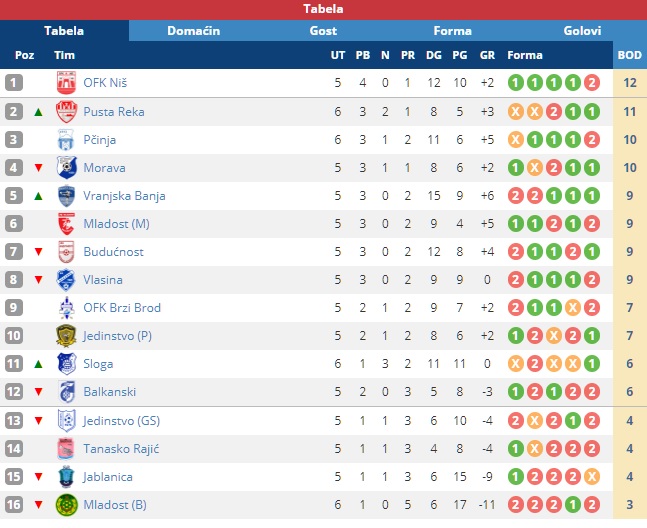Click the Mladost (B) green logo
Screen dimensions: 647x528
66,505
